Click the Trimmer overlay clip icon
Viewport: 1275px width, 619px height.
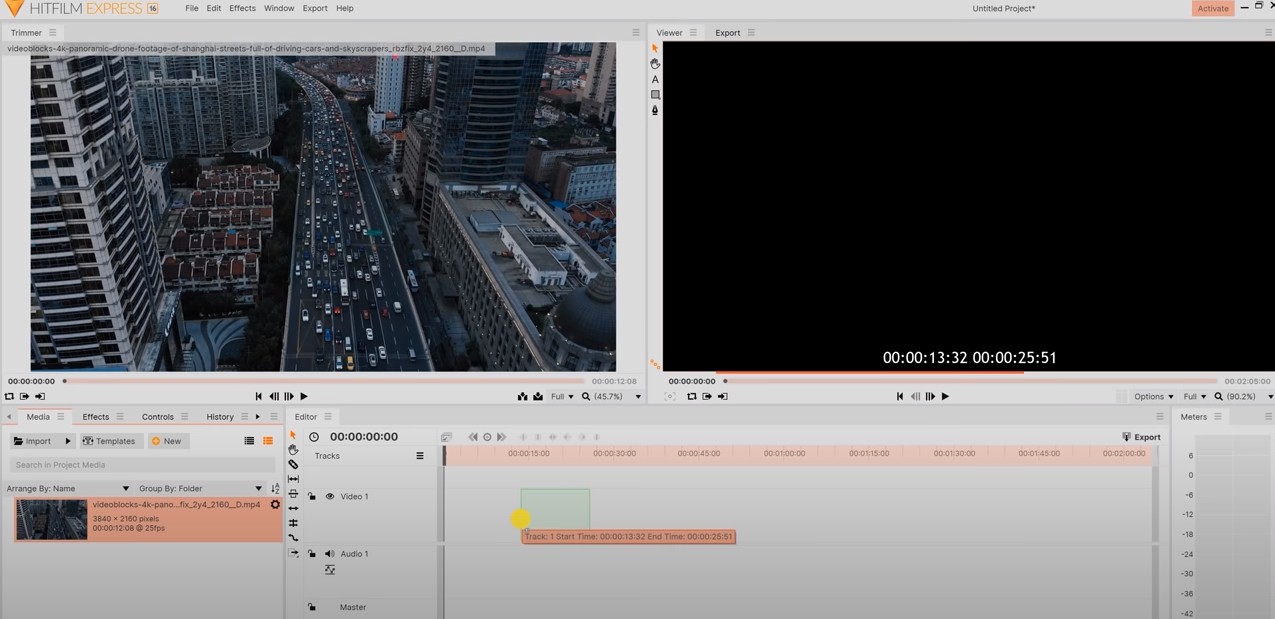click(538, 397)
